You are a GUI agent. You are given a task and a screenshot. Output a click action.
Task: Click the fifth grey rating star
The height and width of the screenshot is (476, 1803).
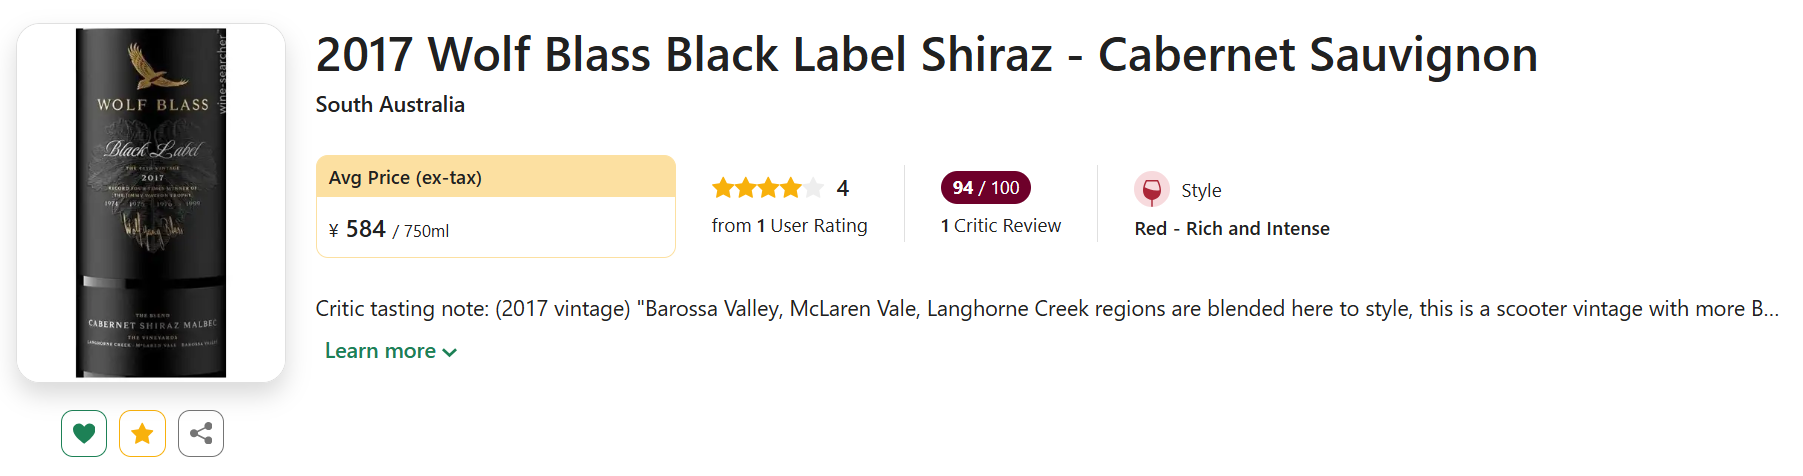(x=814, y=188)
